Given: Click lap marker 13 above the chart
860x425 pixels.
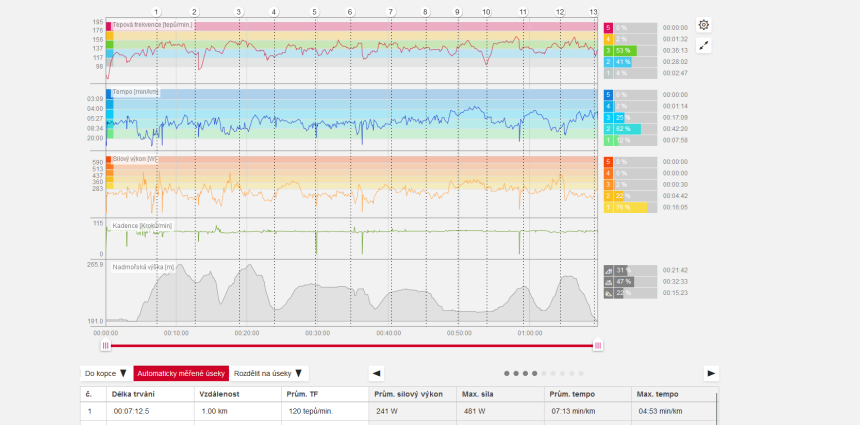Looking at the screenshot, I should pyautogui.click(x=593, y=12).
